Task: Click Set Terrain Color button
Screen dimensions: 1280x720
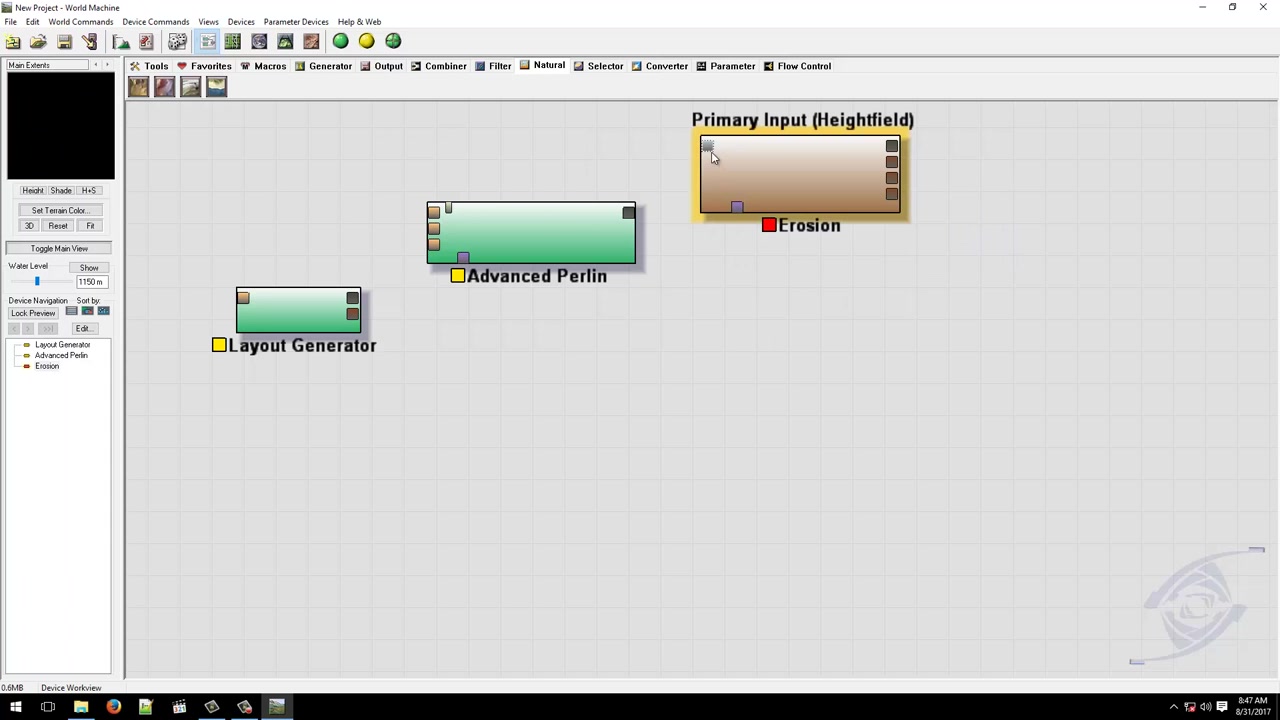Action: click(x=59, y=210)
